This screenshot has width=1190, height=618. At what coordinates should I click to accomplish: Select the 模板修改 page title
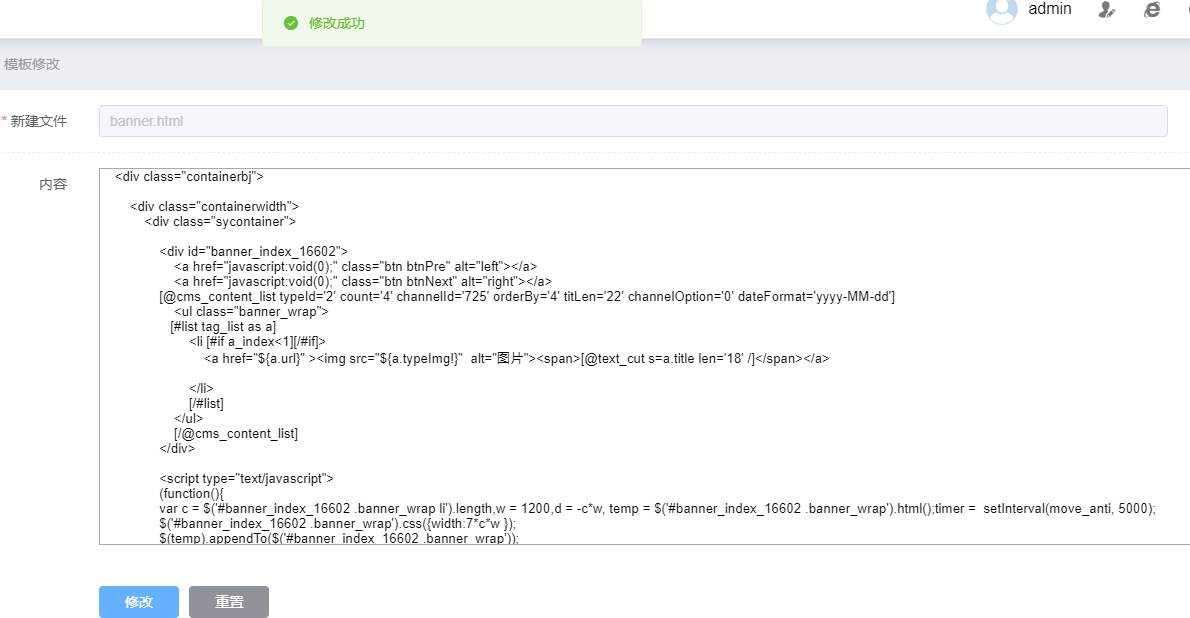[x=32, y=64]
